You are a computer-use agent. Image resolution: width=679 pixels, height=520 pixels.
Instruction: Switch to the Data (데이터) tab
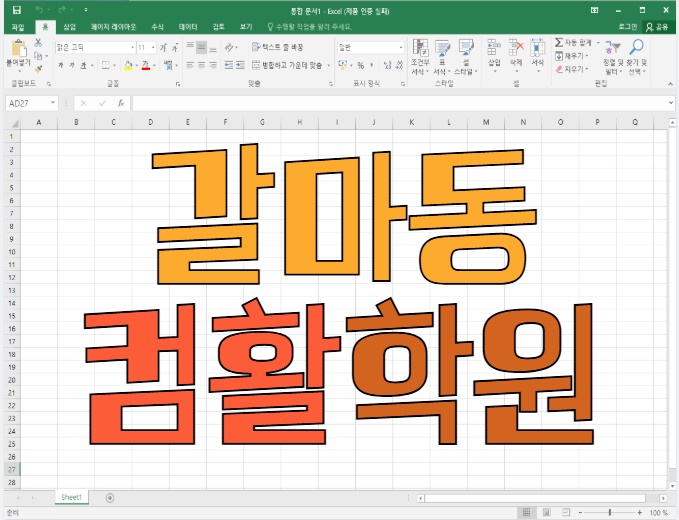(x=188, y=27)
